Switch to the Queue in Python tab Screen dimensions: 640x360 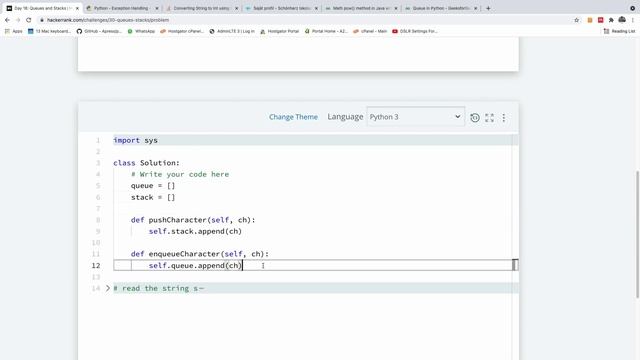click(x=441, y=8)
